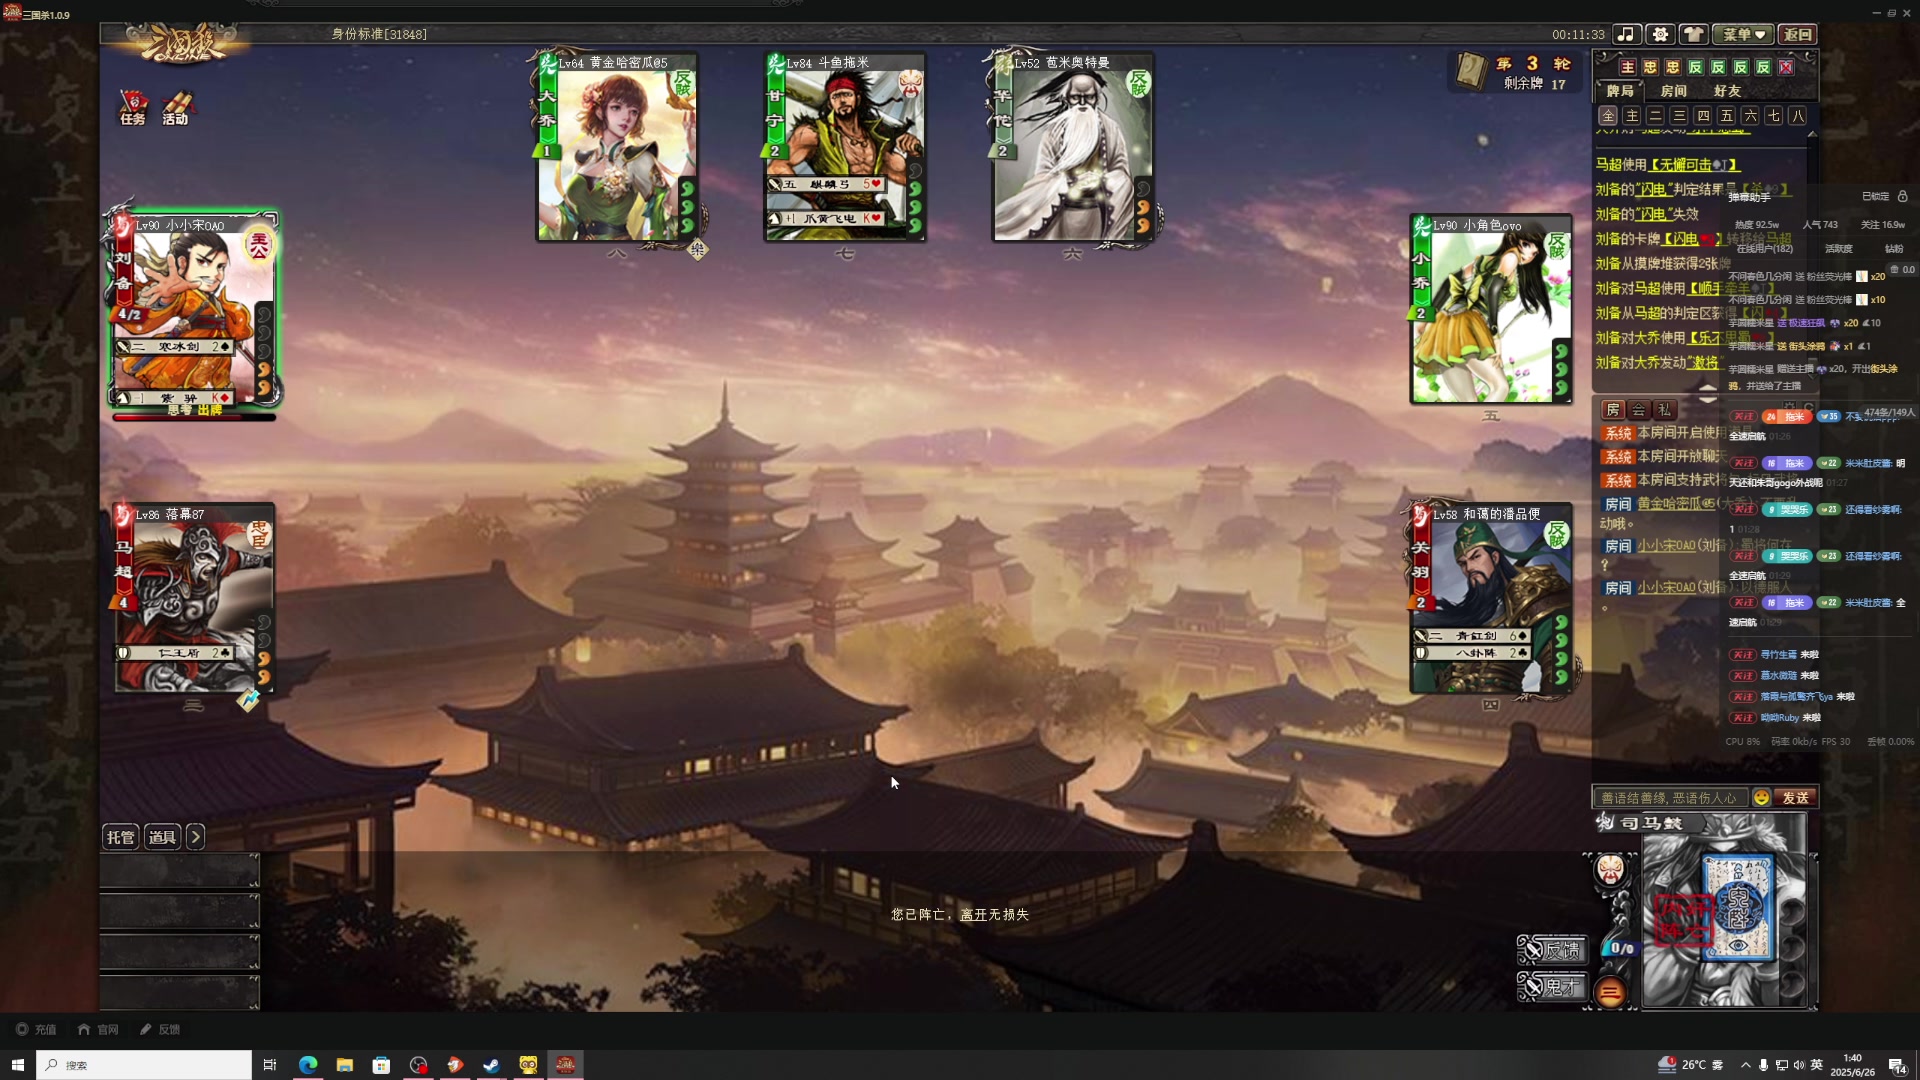Screen dimensions: 1920x1080
Task: Click the Windows taskbar search box
Action: (144, 1065)
